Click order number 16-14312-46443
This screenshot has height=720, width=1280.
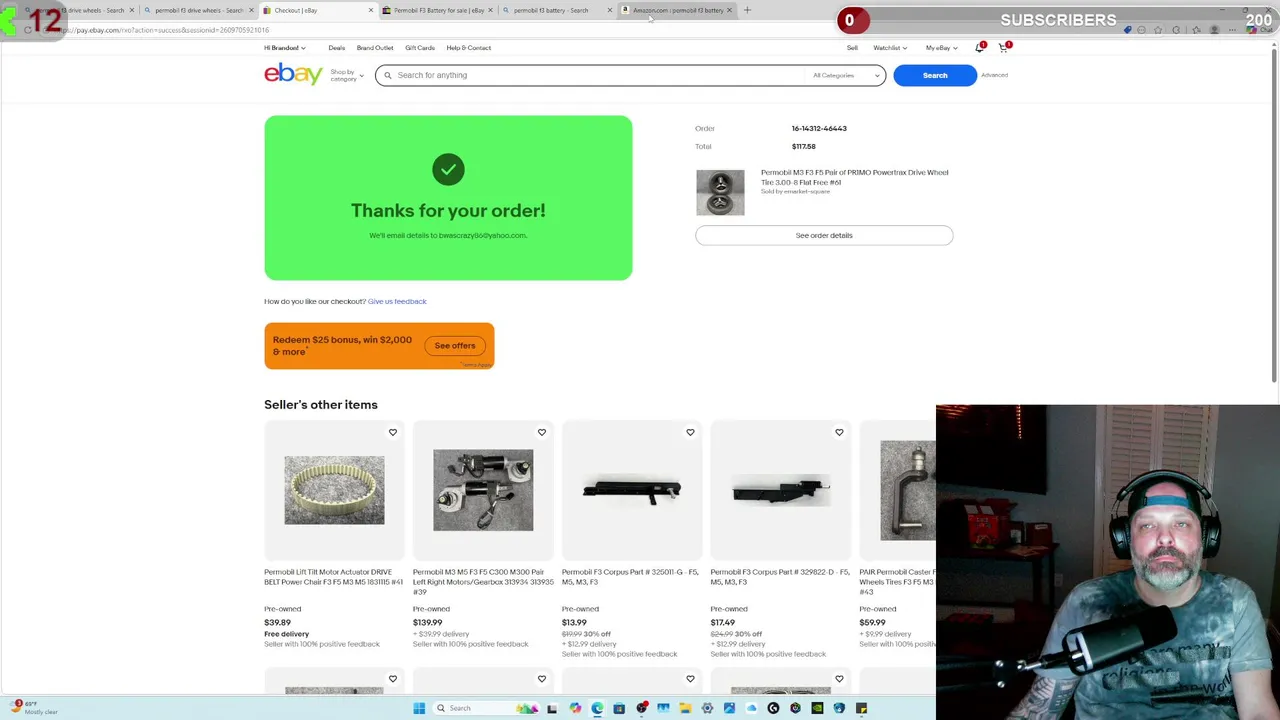819,128
